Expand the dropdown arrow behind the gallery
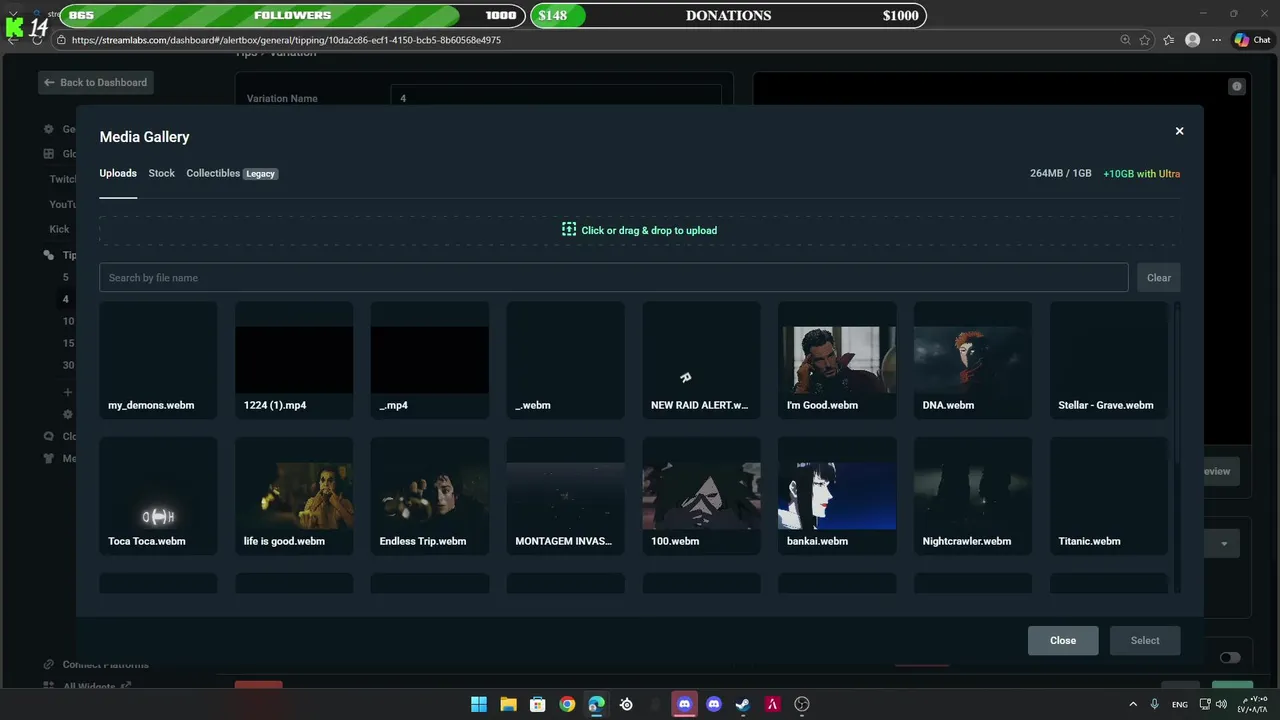Viewport: 1280px width, 720px height. 1224,544
